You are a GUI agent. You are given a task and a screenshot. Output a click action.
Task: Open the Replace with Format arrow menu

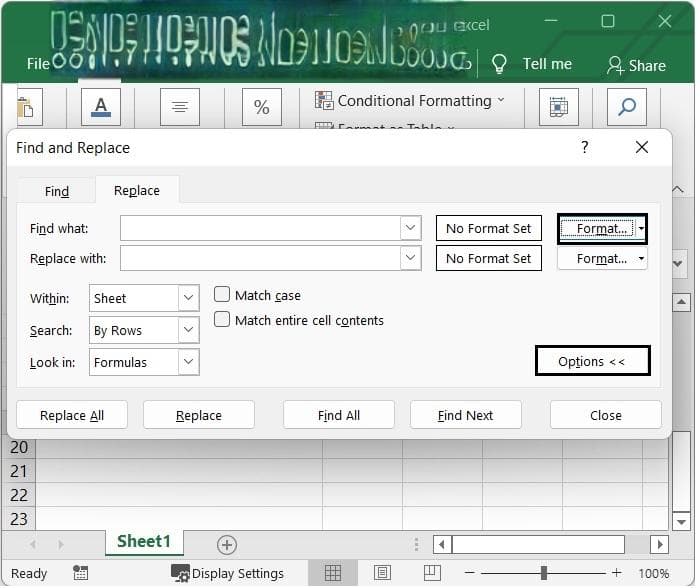click(641, 259)
